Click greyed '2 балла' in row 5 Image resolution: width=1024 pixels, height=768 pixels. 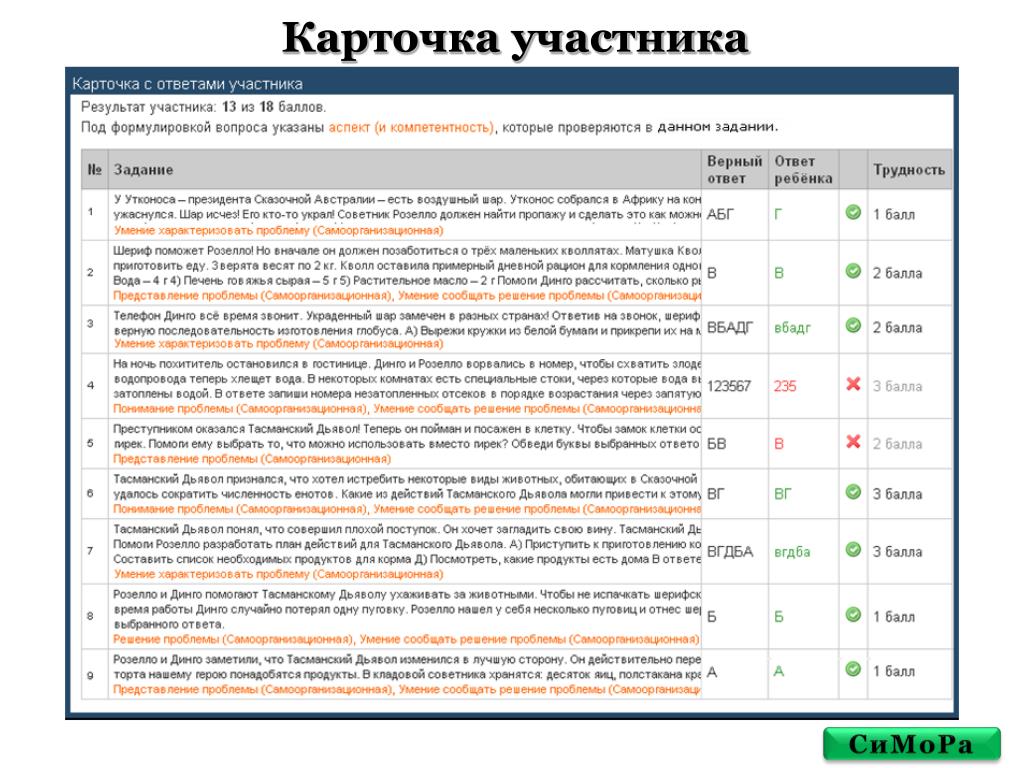pyautogui.click(x=898, y=444)
